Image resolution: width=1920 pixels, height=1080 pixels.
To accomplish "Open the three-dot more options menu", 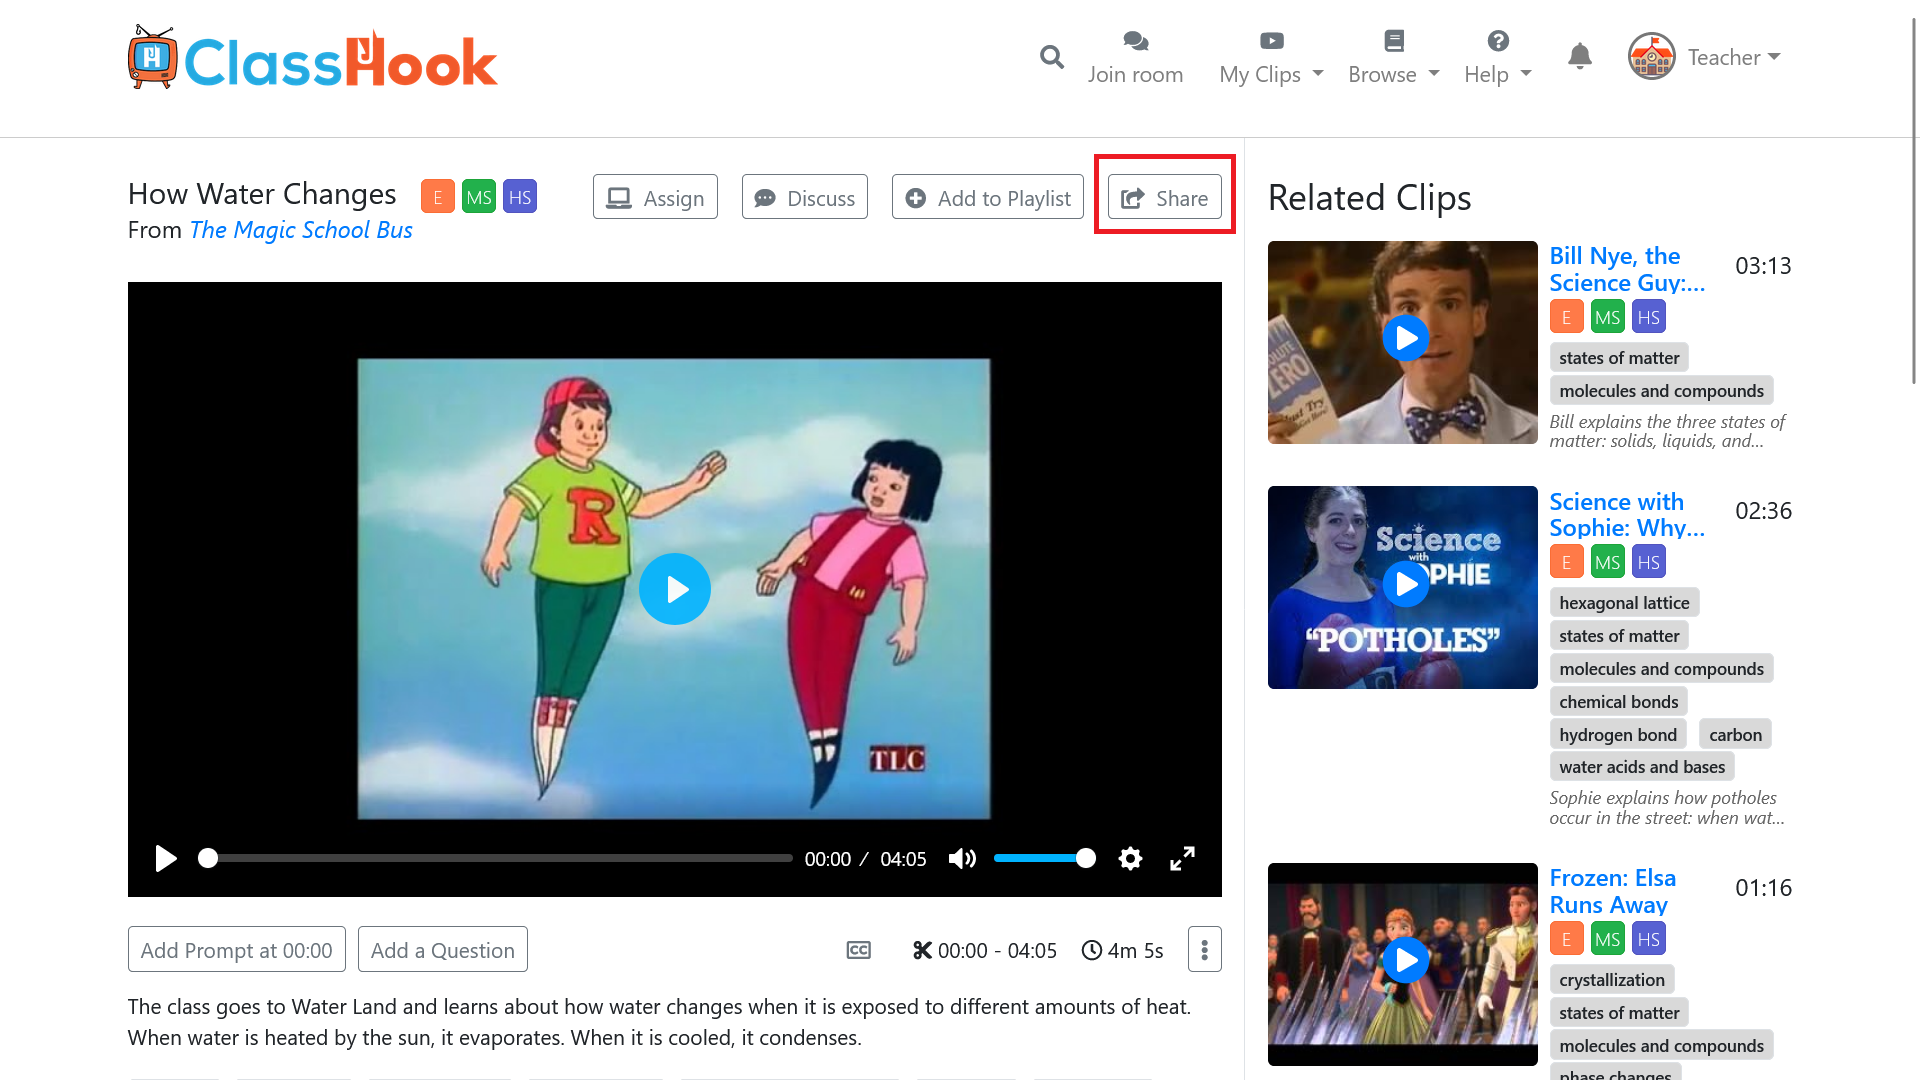I will pyautogui.click(x=1204, y=949).
